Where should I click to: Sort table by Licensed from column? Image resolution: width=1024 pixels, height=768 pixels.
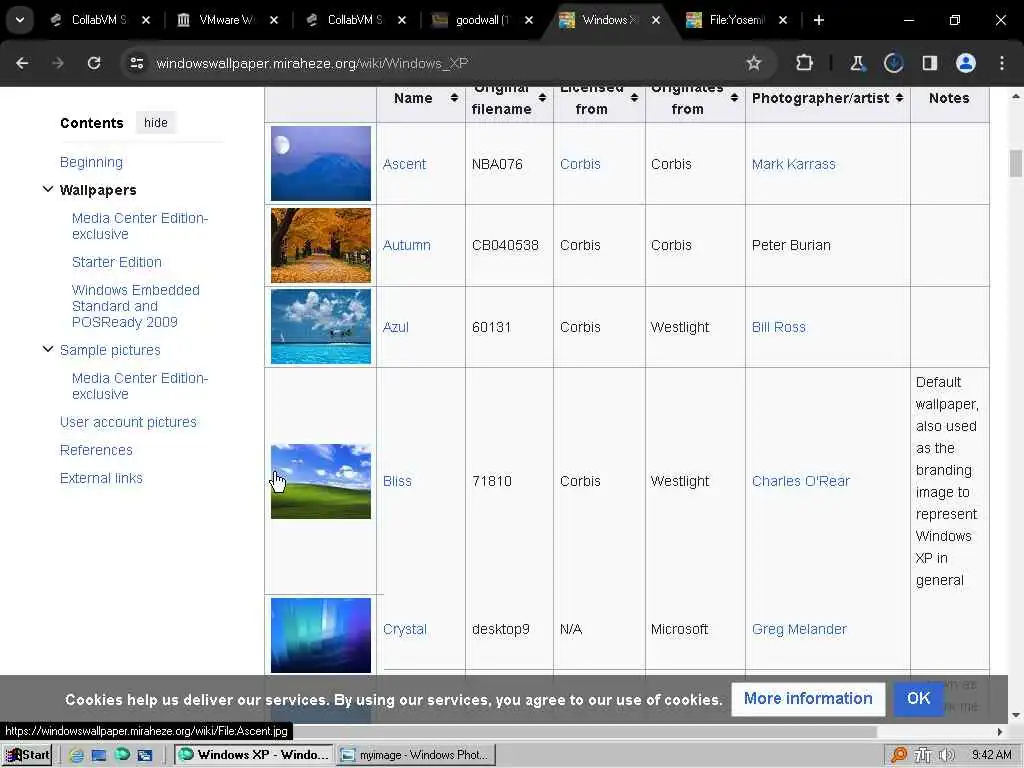click(x=634, y=98)
